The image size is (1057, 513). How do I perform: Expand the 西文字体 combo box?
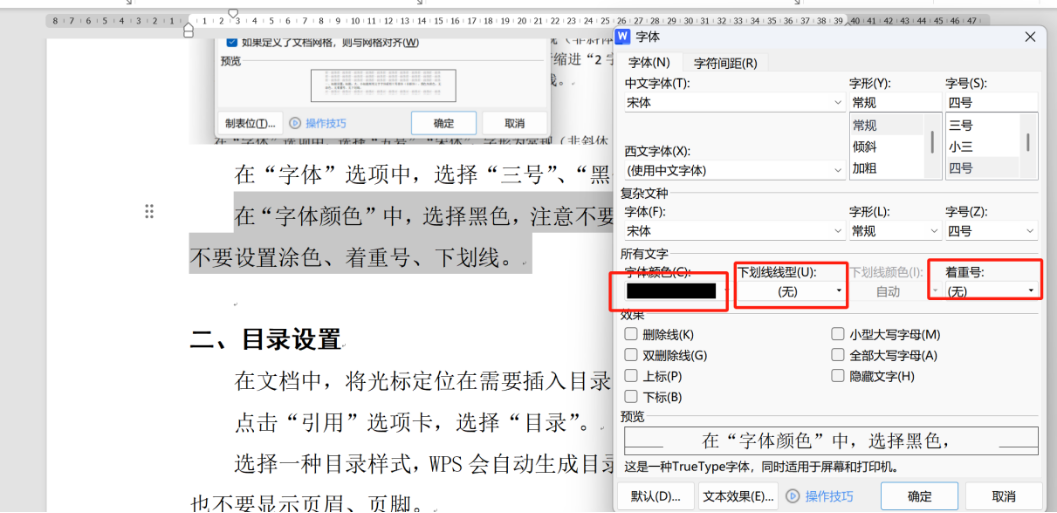837,171
